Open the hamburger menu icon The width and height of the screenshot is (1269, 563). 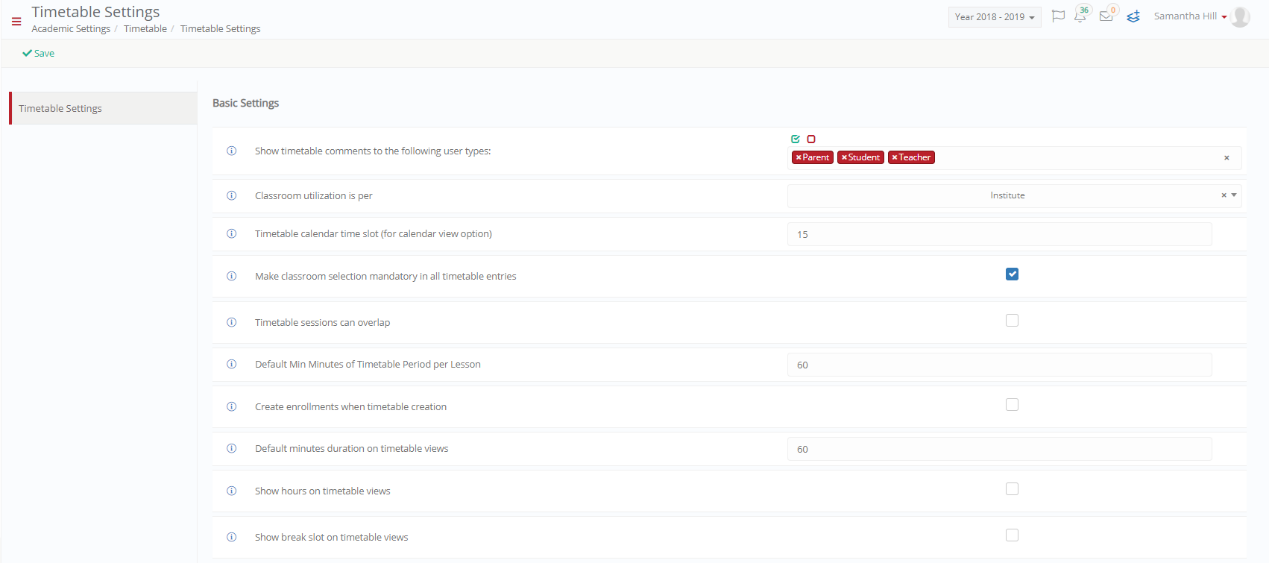[16, 20]
